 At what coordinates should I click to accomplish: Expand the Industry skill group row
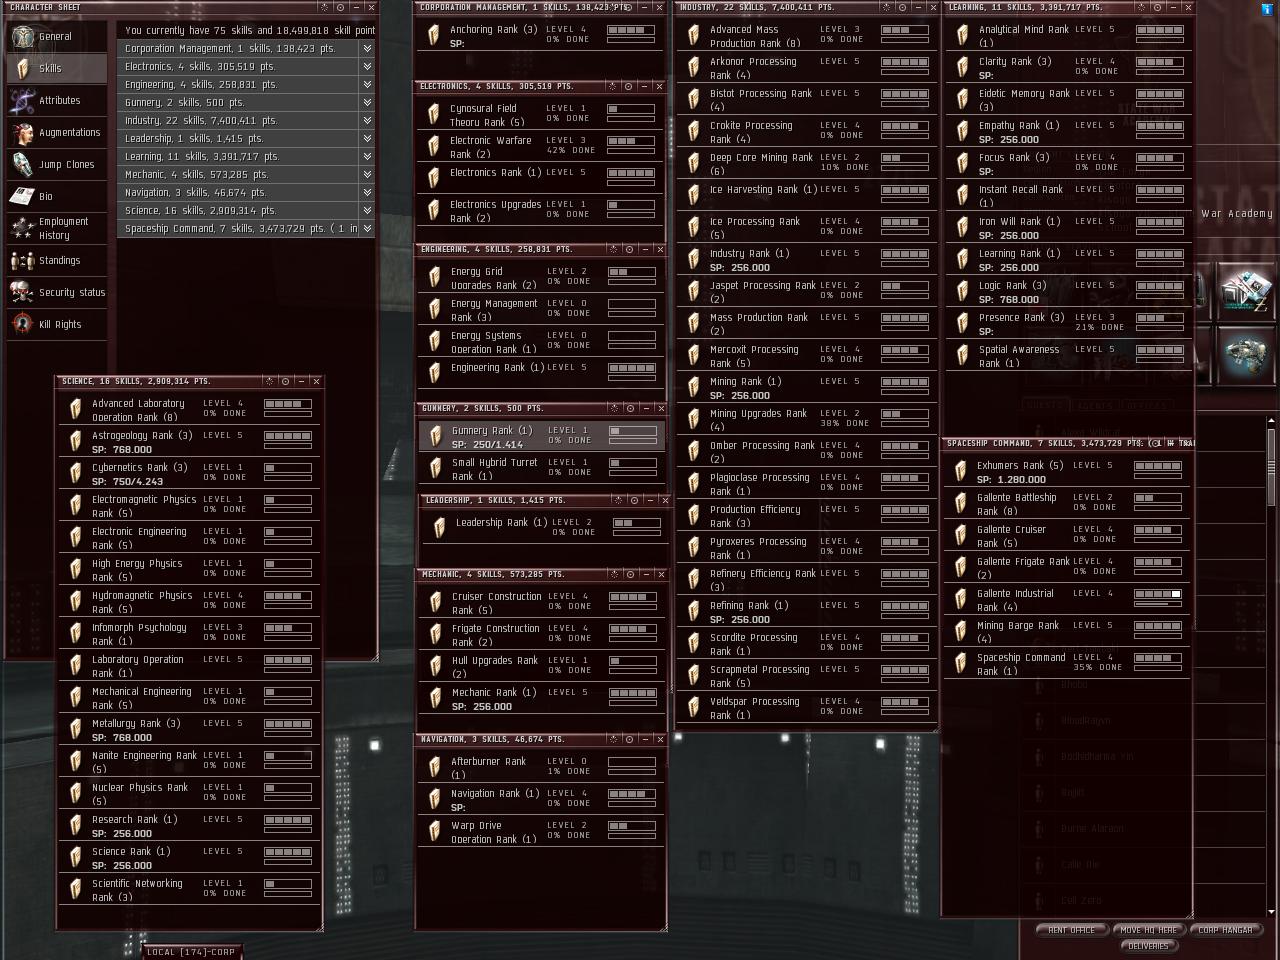pyautogui.click(x=367, y=120)
